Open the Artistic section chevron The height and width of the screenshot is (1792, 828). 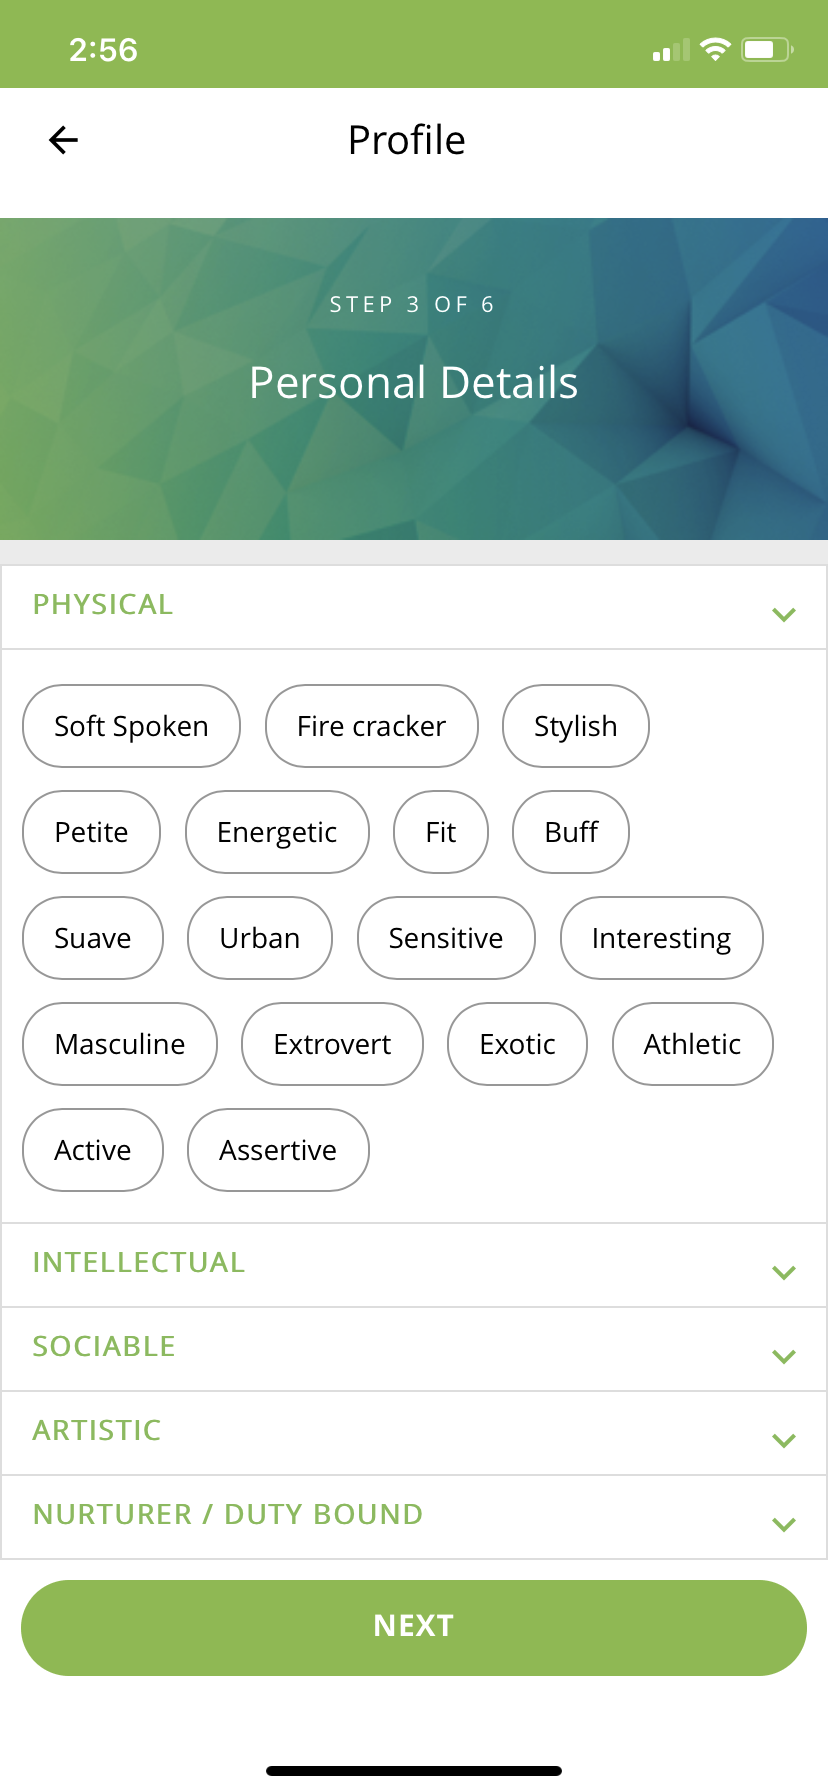coord(784,1440)
